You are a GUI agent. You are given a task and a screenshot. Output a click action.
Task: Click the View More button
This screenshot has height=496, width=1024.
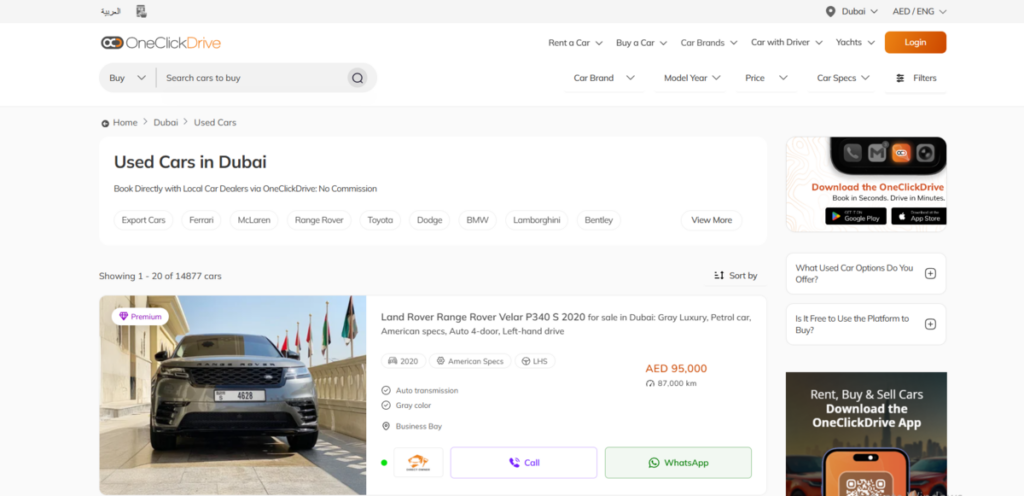(x=711, y=220)
